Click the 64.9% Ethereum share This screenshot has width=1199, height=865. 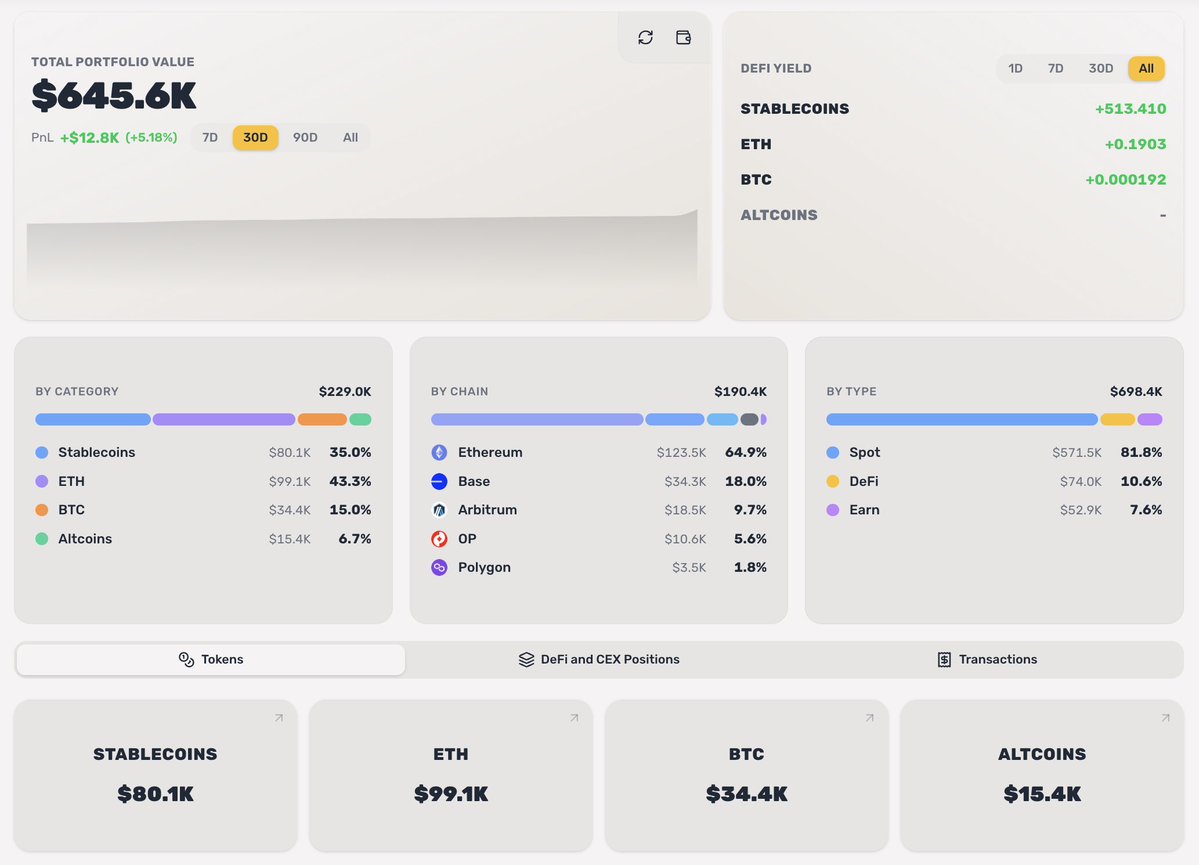[746, 452]
